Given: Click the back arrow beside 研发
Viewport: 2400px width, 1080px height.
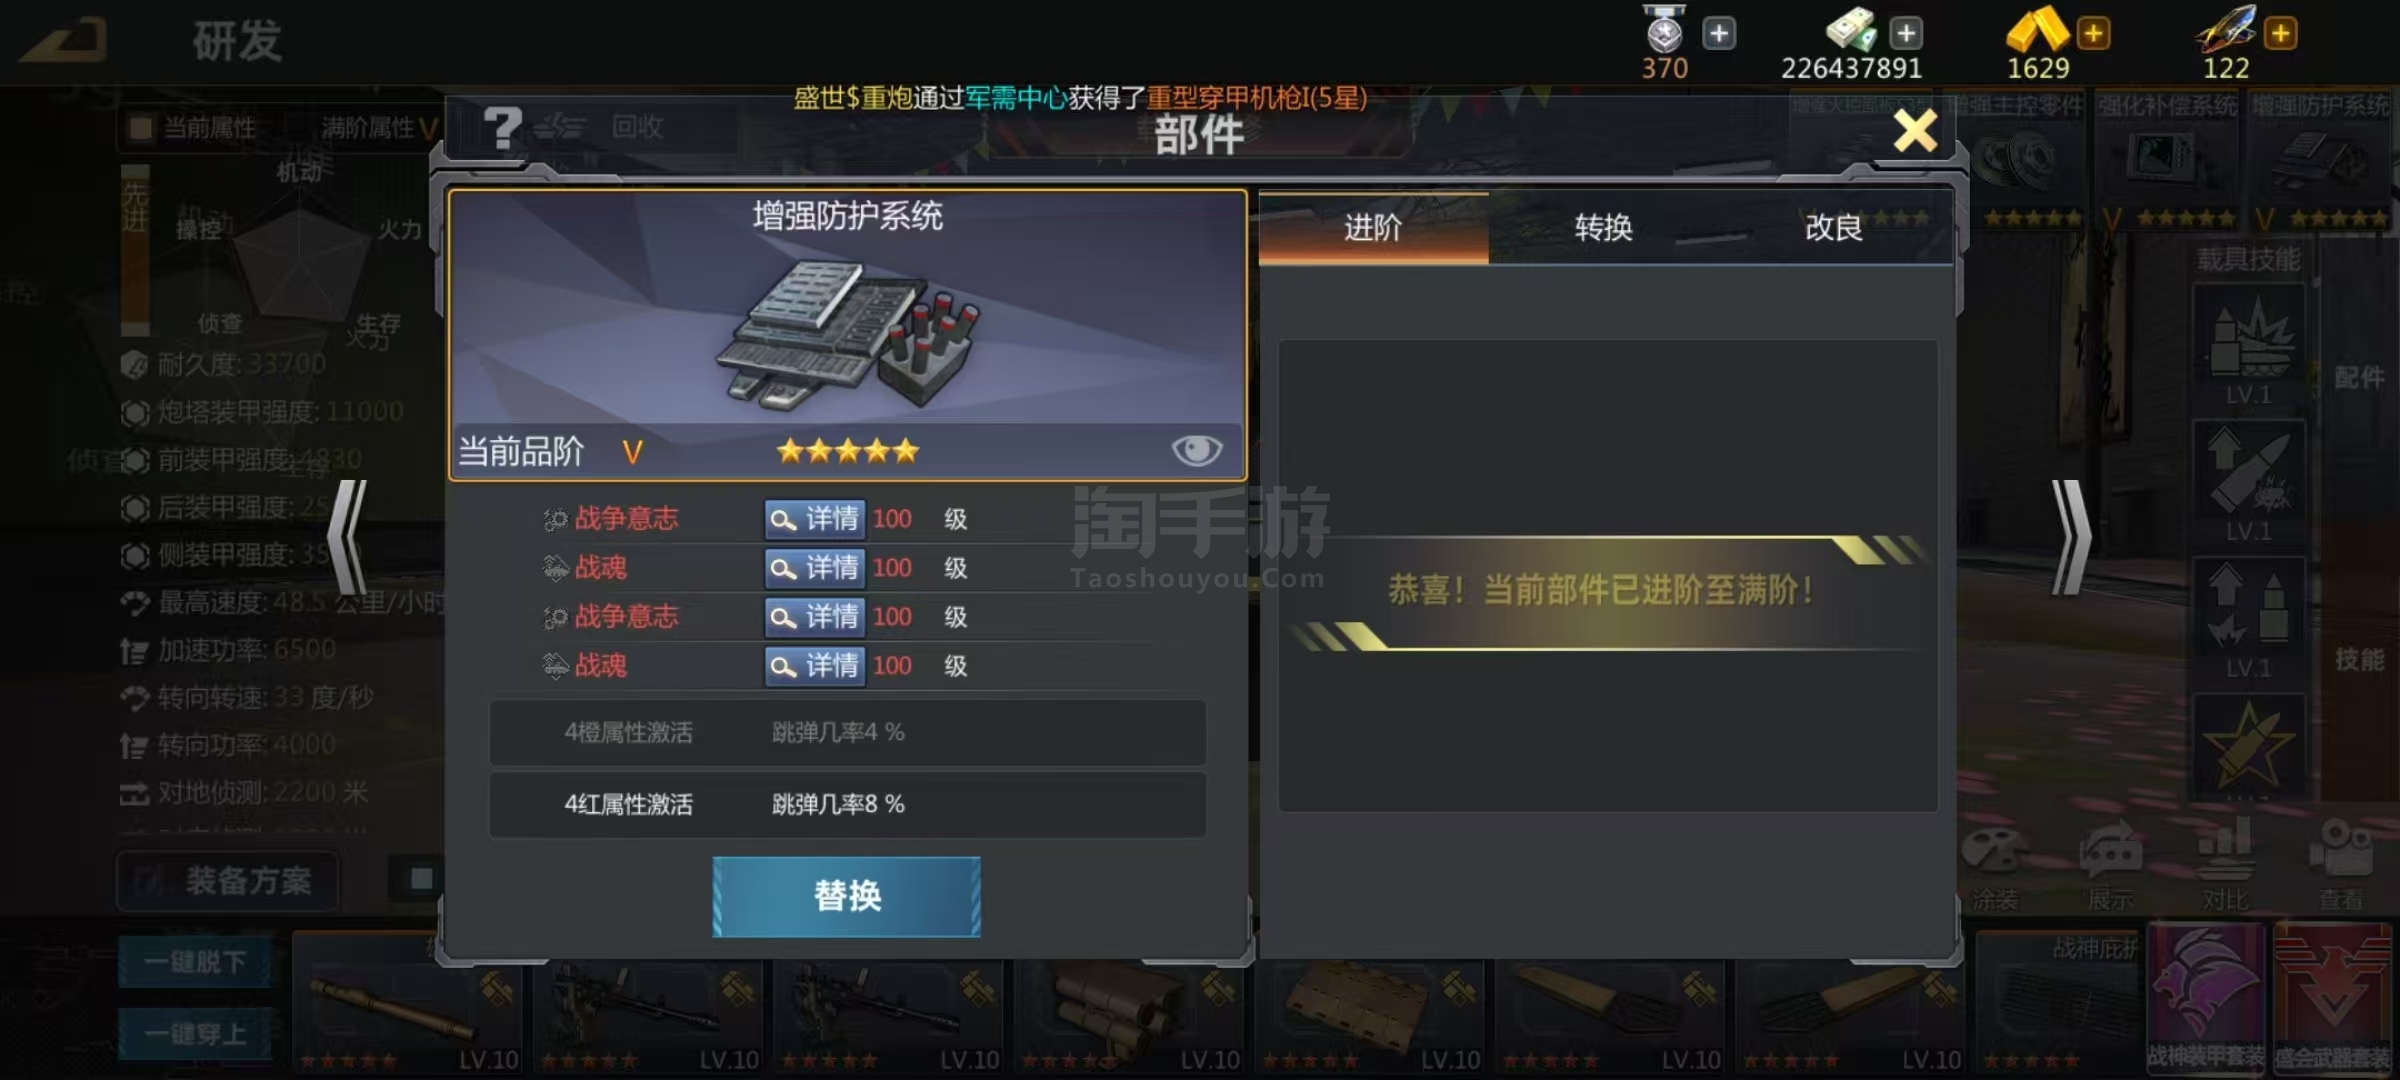Looking at the screenshot, I should (63, 40).
